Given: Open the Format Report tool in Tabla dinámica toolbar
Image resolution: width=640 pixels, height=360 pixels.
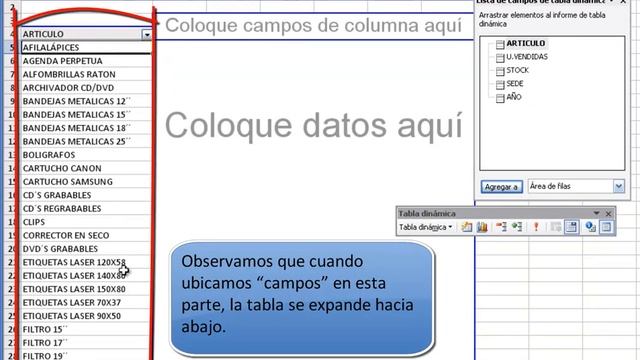Looking at the screenshot, I should click(x=467, y=227).
